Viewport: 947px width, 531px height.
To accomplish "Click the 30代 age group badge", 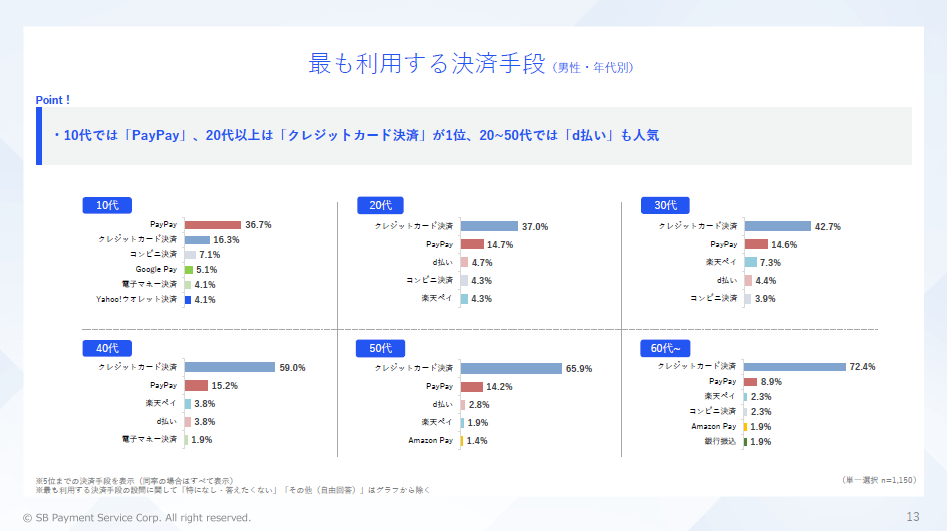I will click(x=666, y=205).
